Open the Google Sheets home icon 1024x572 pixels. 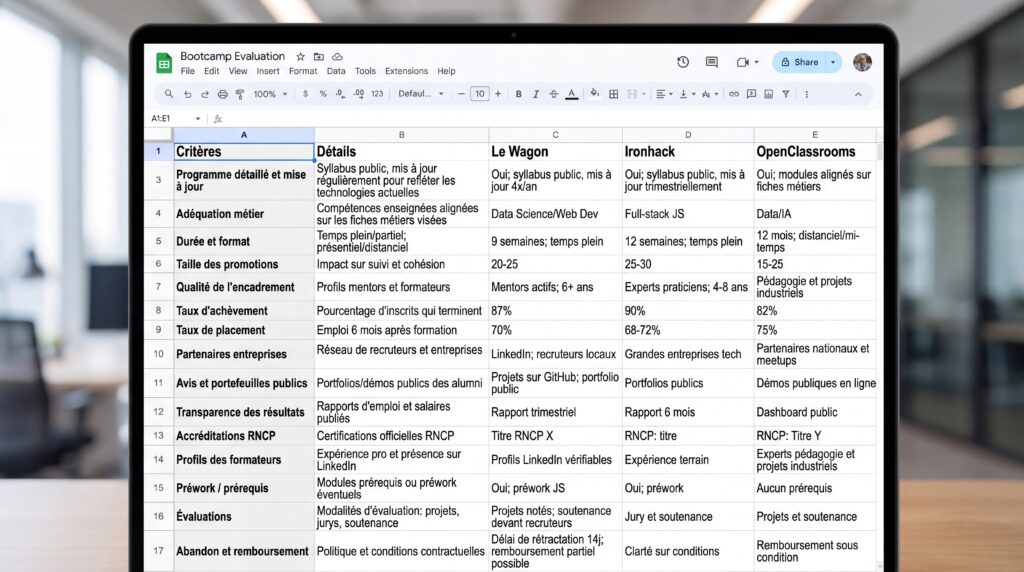pos(164,63)
